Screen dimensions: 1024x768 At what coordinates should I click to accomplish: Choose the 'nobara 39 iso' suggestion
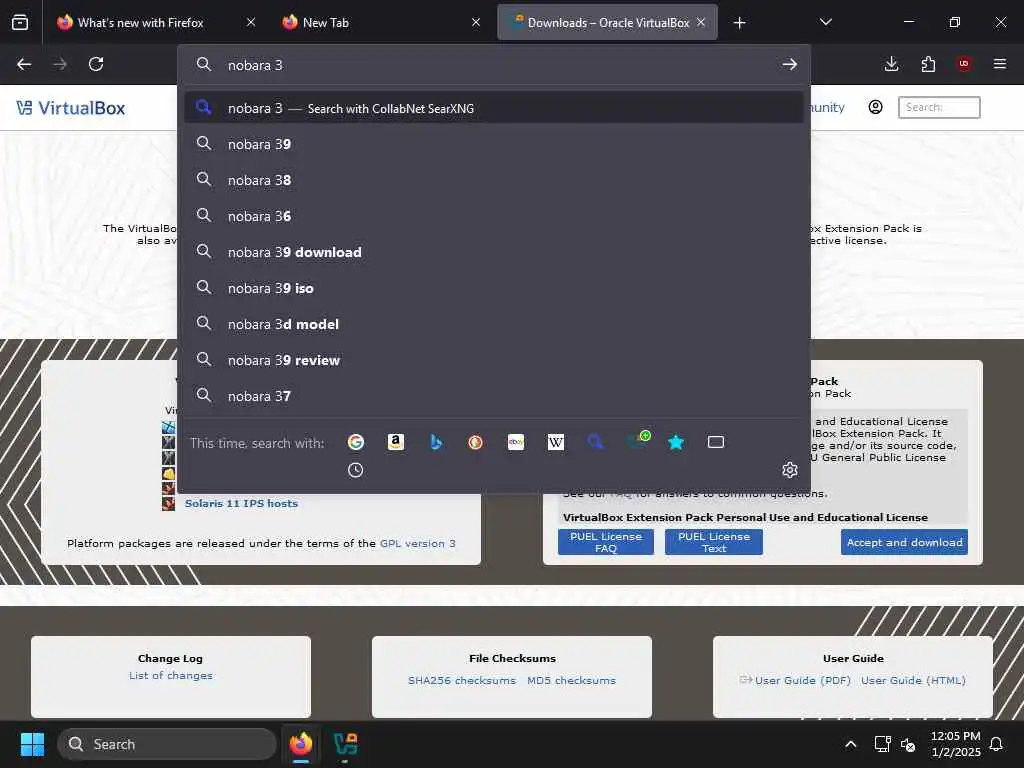coord(494,288)
